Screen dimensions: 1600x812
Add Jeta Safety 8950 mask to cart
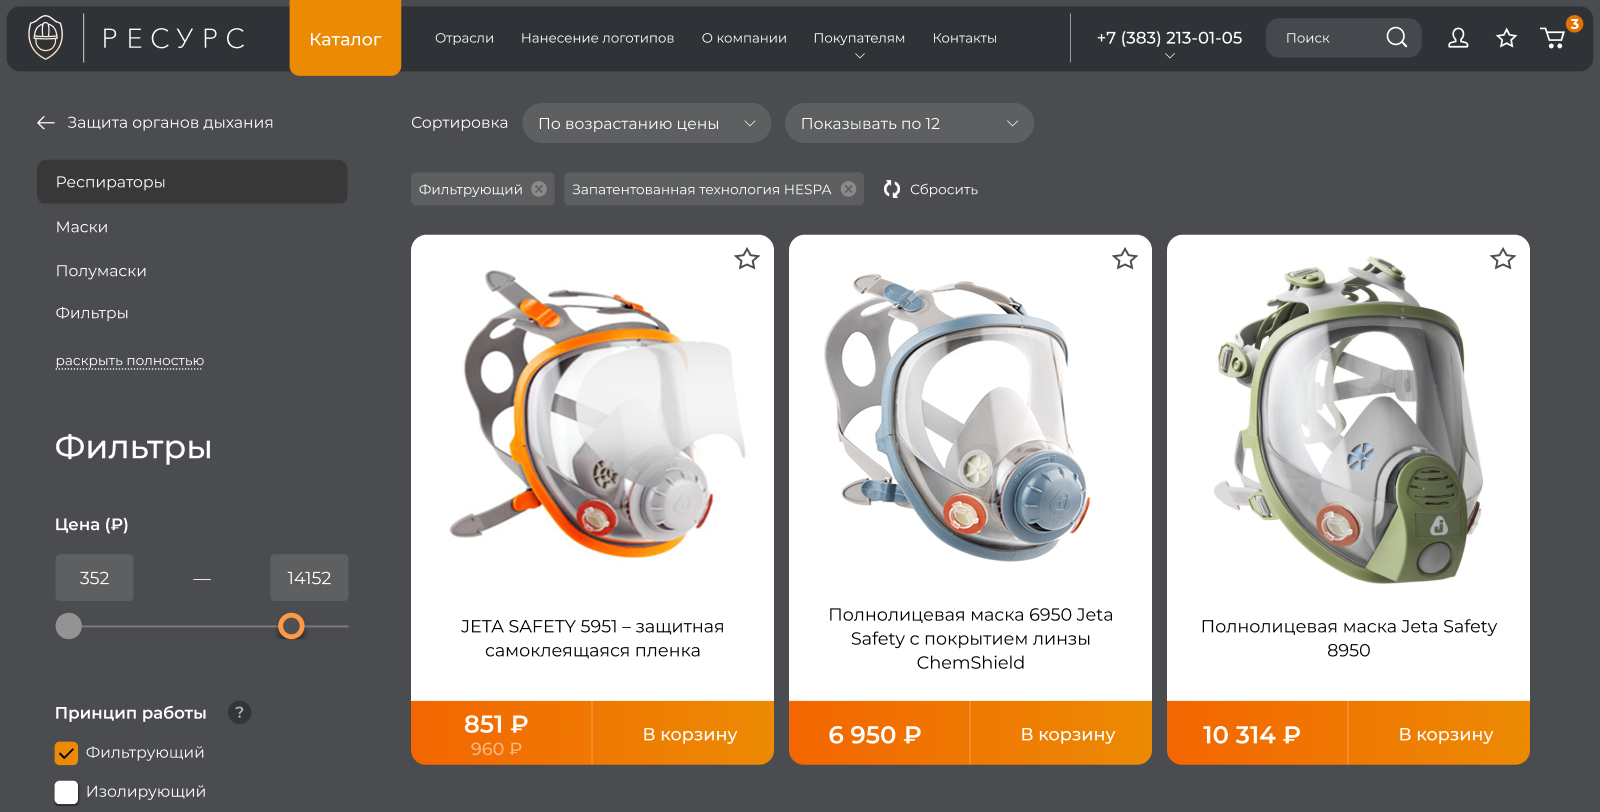pos(1439,733)
